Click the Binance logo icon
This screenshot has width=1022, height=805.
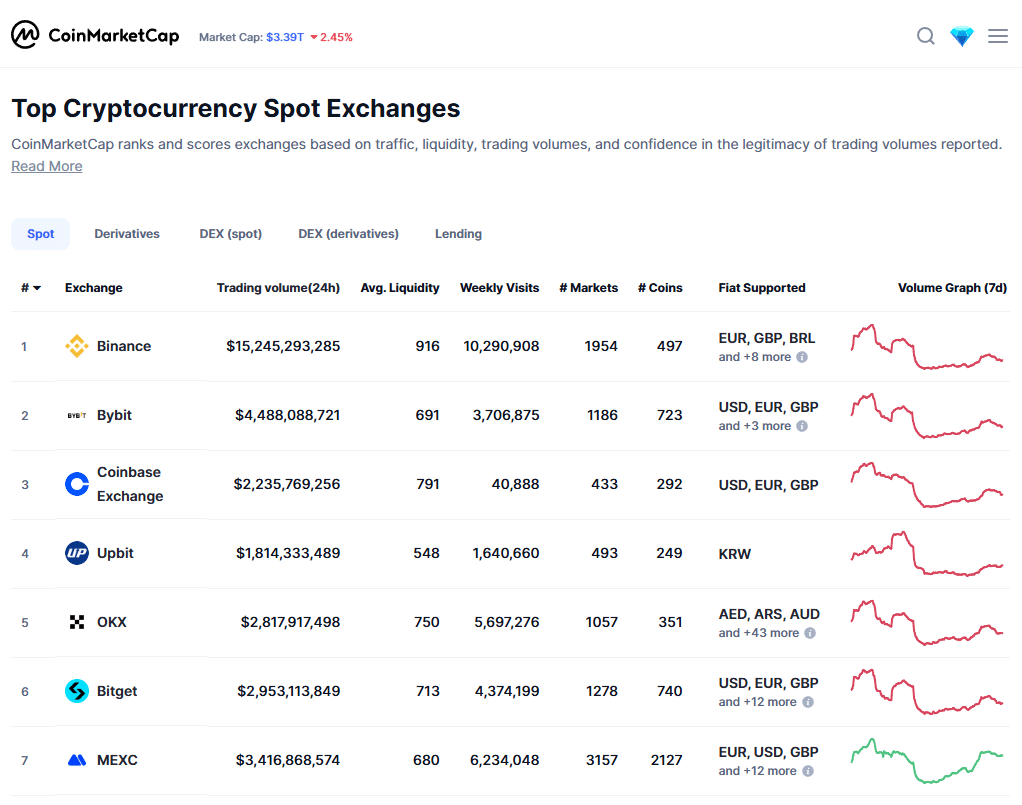coord(77,346)
